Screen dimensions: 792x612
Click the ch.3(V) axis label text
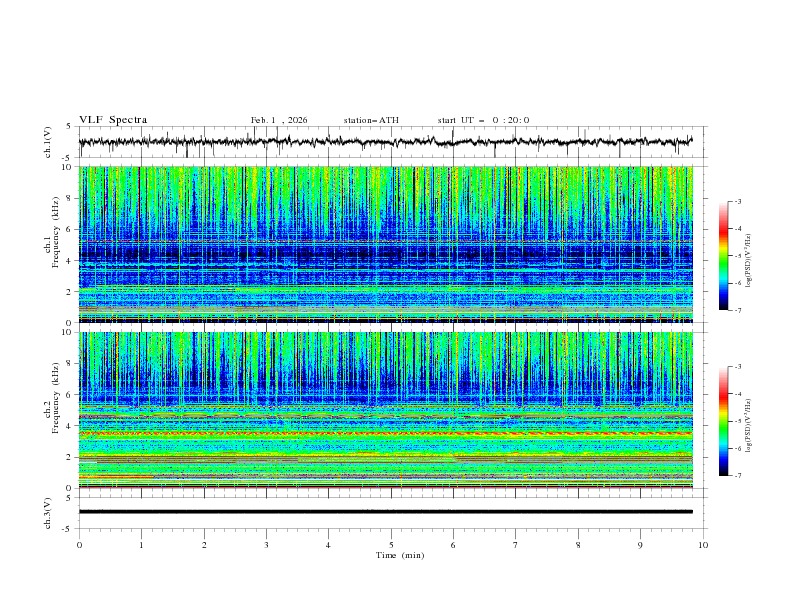[48, 512]
